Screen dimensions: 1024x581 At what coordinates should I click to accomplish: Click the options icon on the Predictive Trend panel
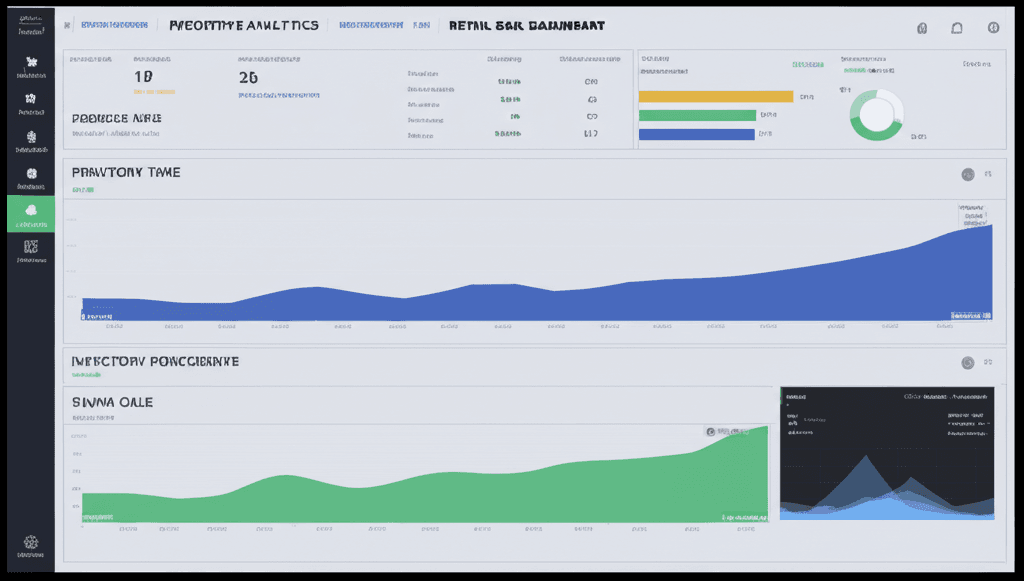point(968,174)
